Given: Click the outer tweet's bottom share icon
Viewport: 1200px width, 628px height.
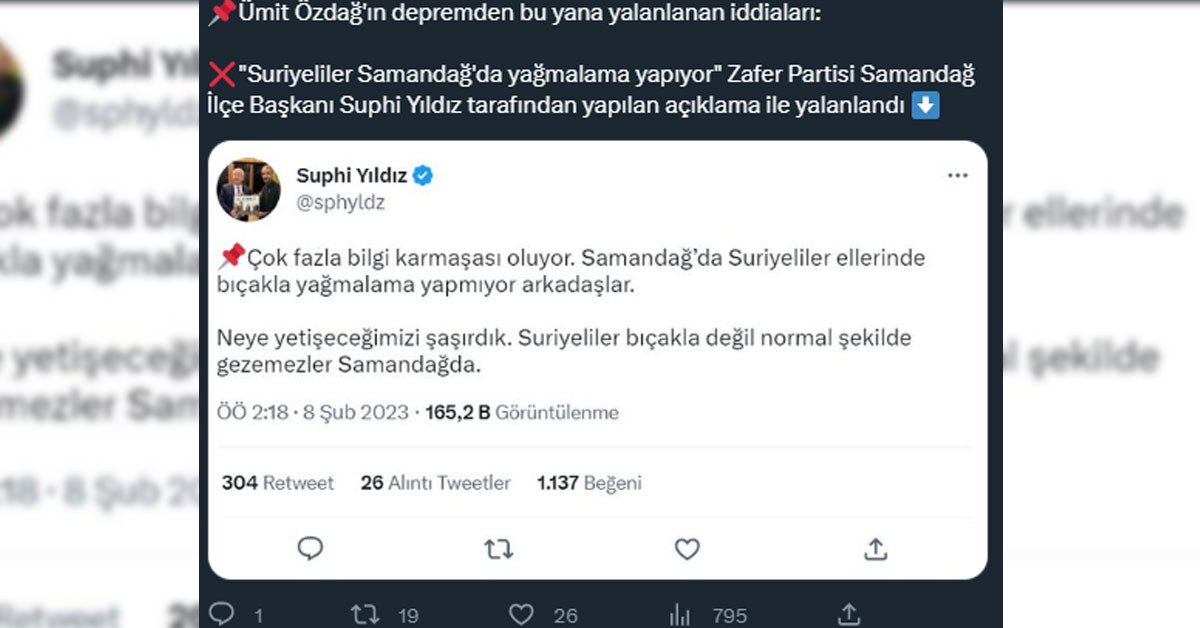Looking at the screenshot, I should tap(849, 613).
